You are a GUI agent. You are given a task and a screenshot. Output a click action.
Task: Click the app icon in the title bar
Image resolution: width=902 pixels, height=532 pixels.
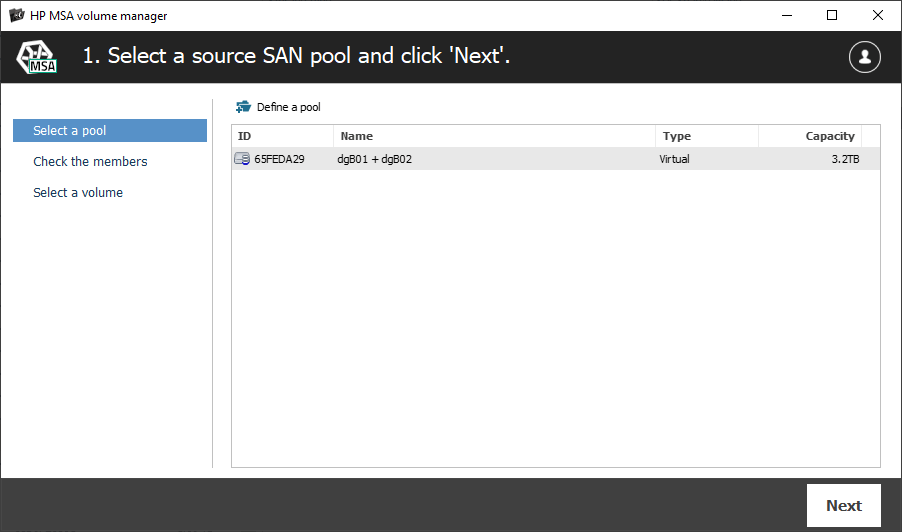click(16, 16)
